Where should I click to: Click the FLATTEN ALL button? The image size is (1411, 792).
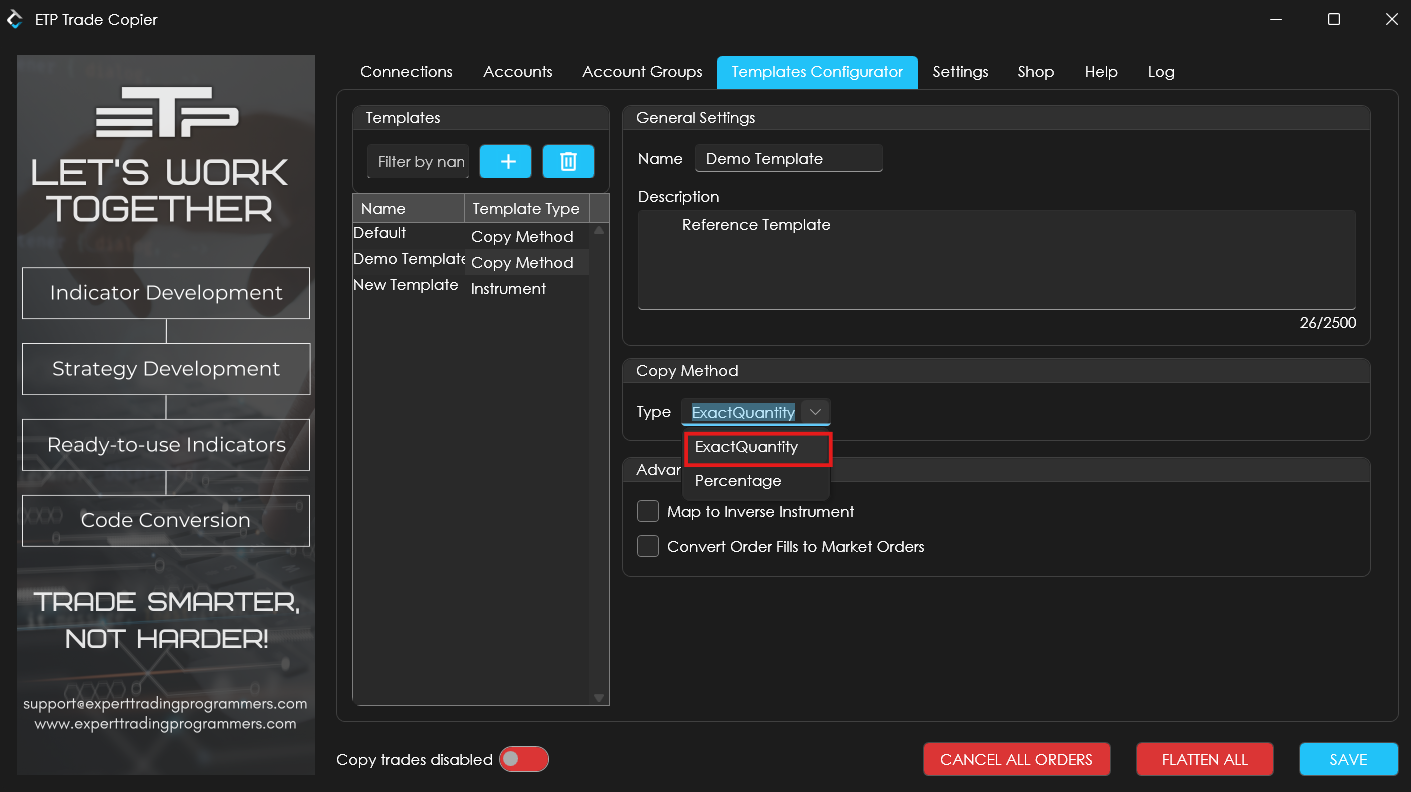(1205, 759)
